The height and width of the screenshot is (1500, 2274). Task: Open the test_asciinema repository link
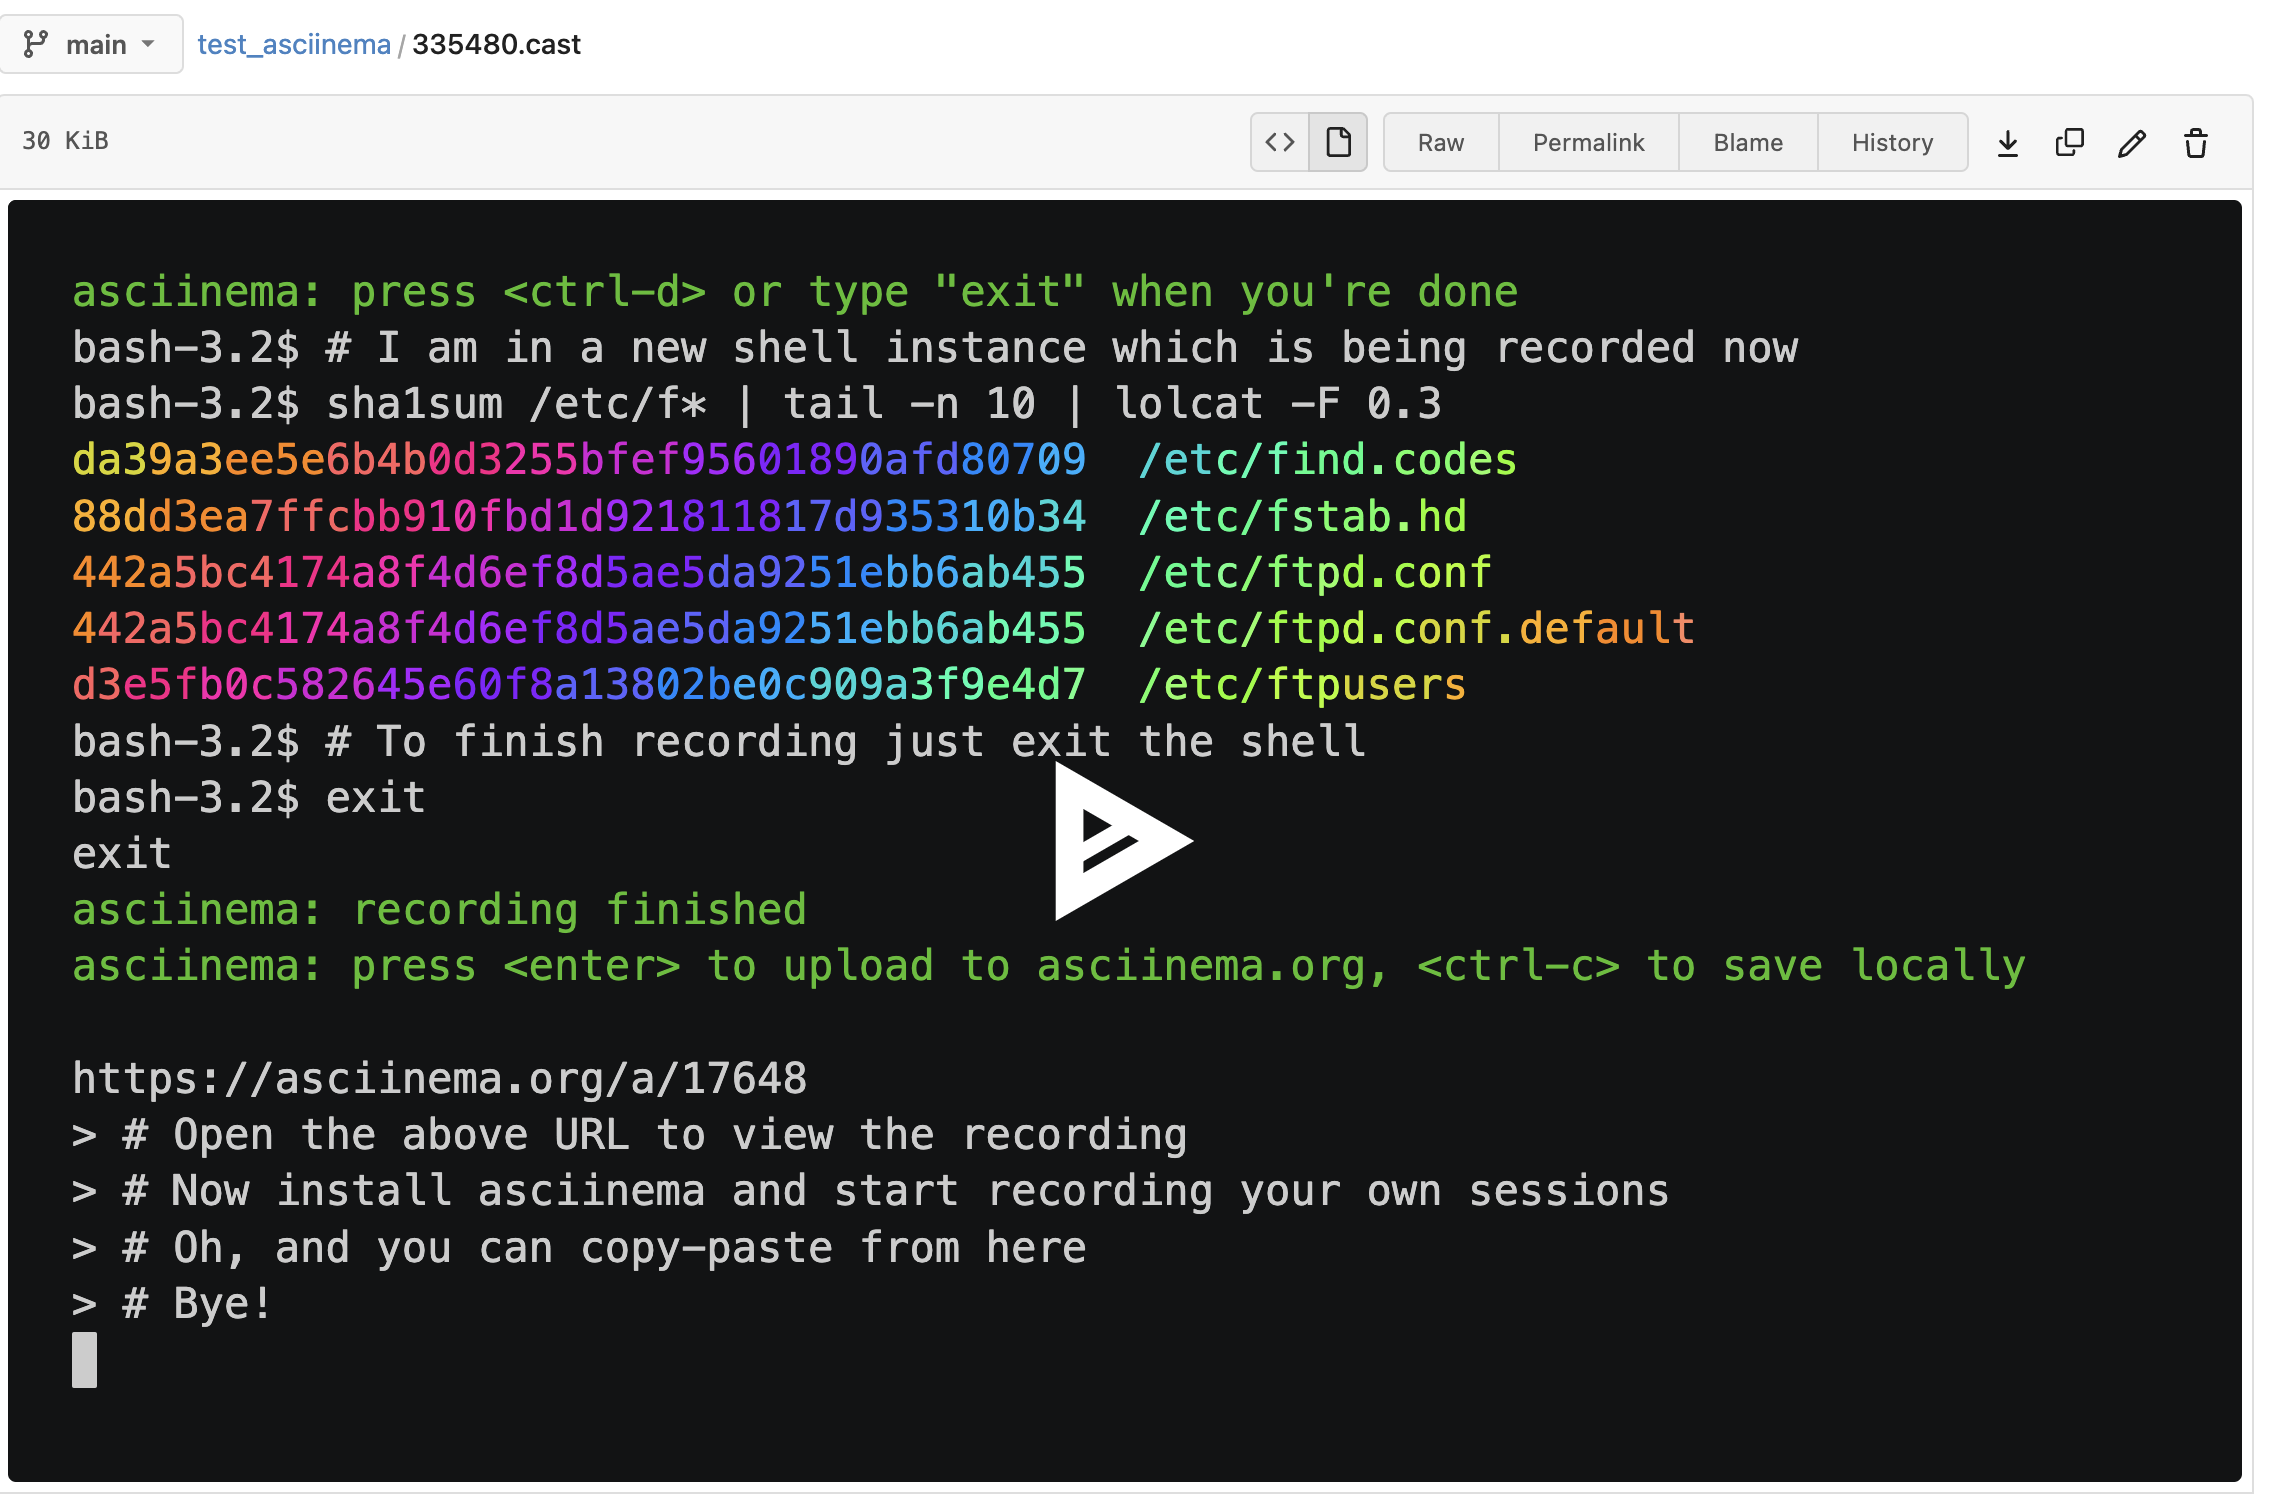pos(294,44)
